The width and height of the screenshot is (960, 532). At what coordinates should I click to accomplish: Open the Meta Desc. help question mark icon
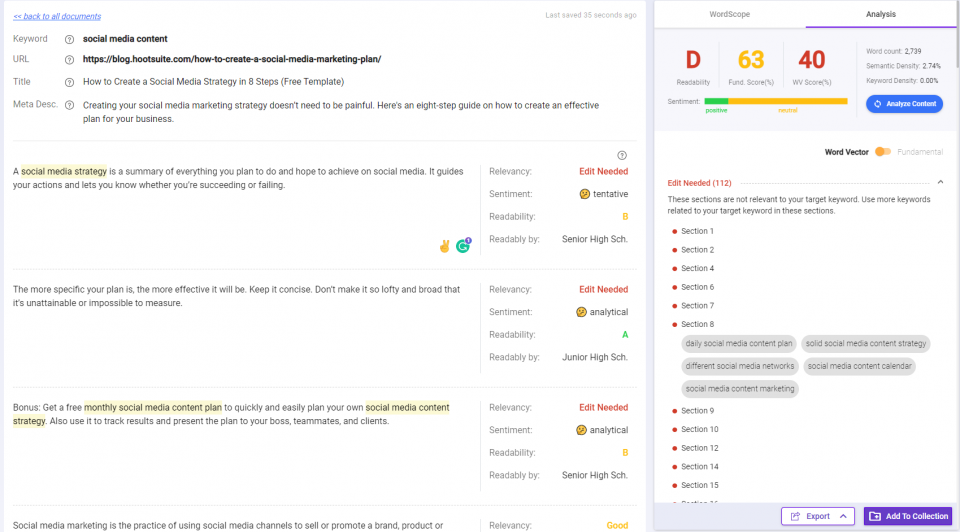pyautogui.click(x=69, y=105)
